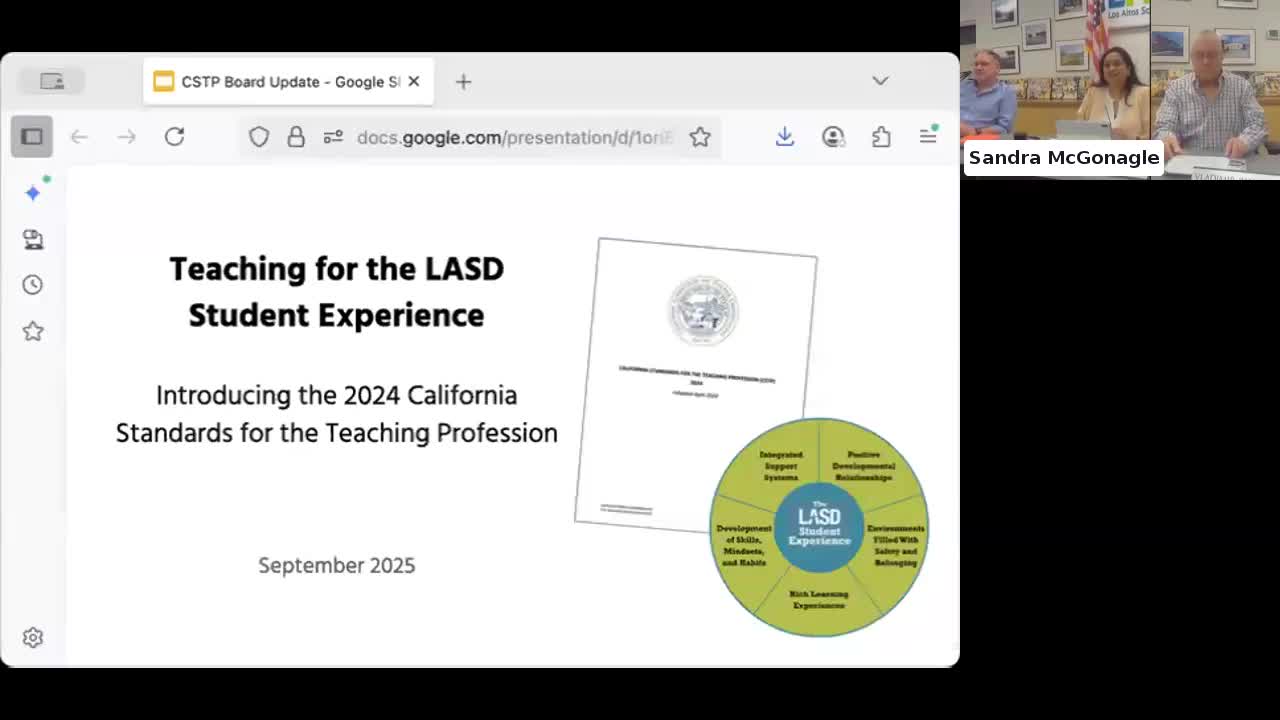Click the tracking protection shield icon
The height and width of the screenshot is (720, 1280).
tap(259, 136)
